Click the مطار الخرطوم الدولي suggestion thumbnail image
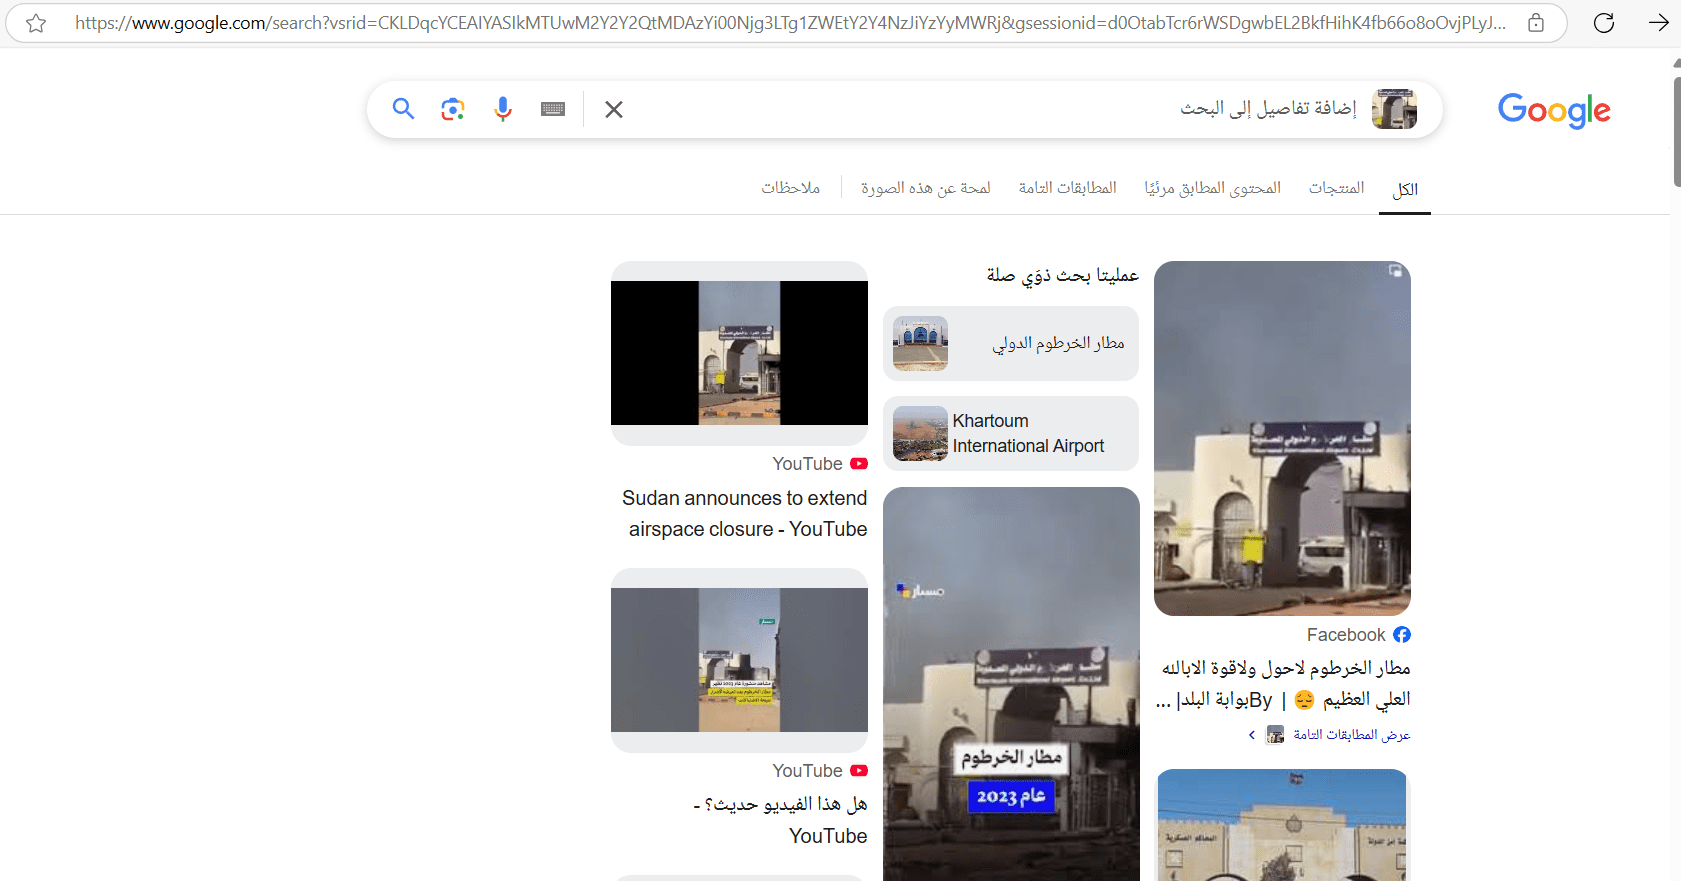Viewport: 1681px width, 881px height. pyautogui.click(x=920, y=343)
